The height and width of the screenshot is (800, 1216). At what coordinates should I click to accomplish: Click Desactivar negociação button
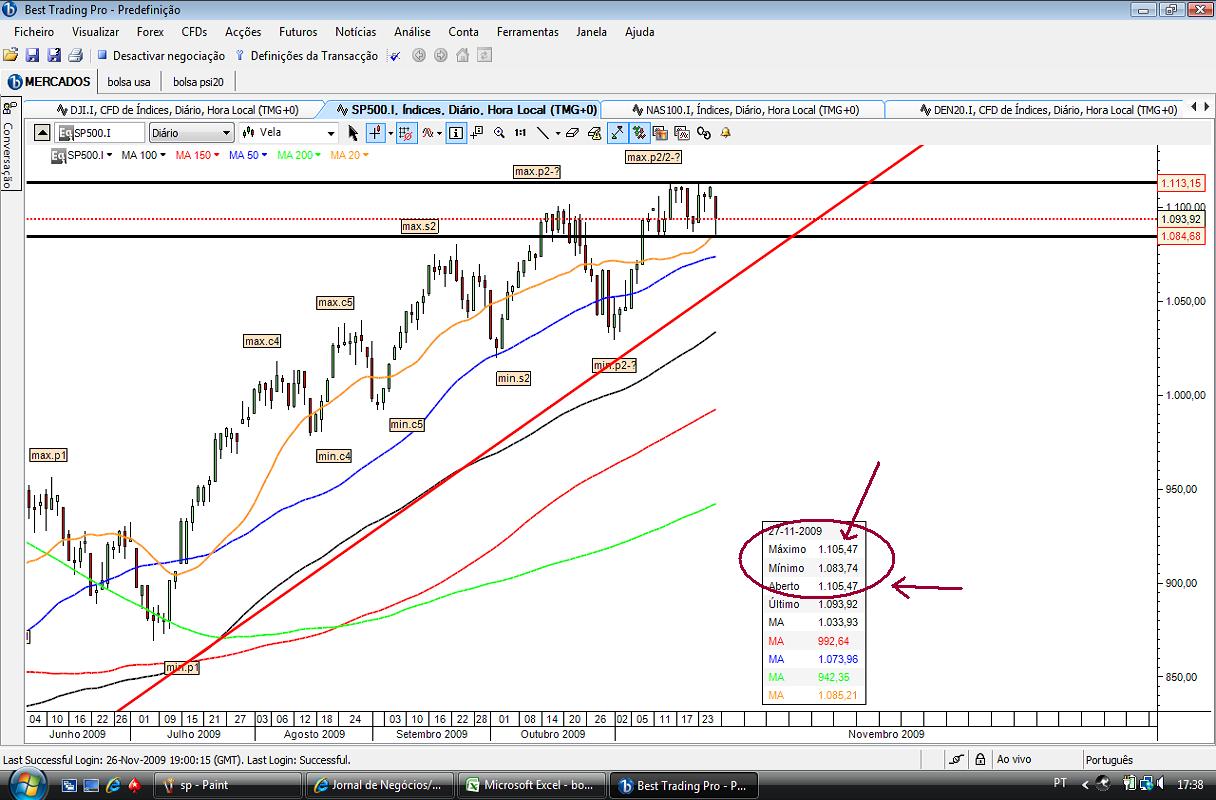pos(161,56)
